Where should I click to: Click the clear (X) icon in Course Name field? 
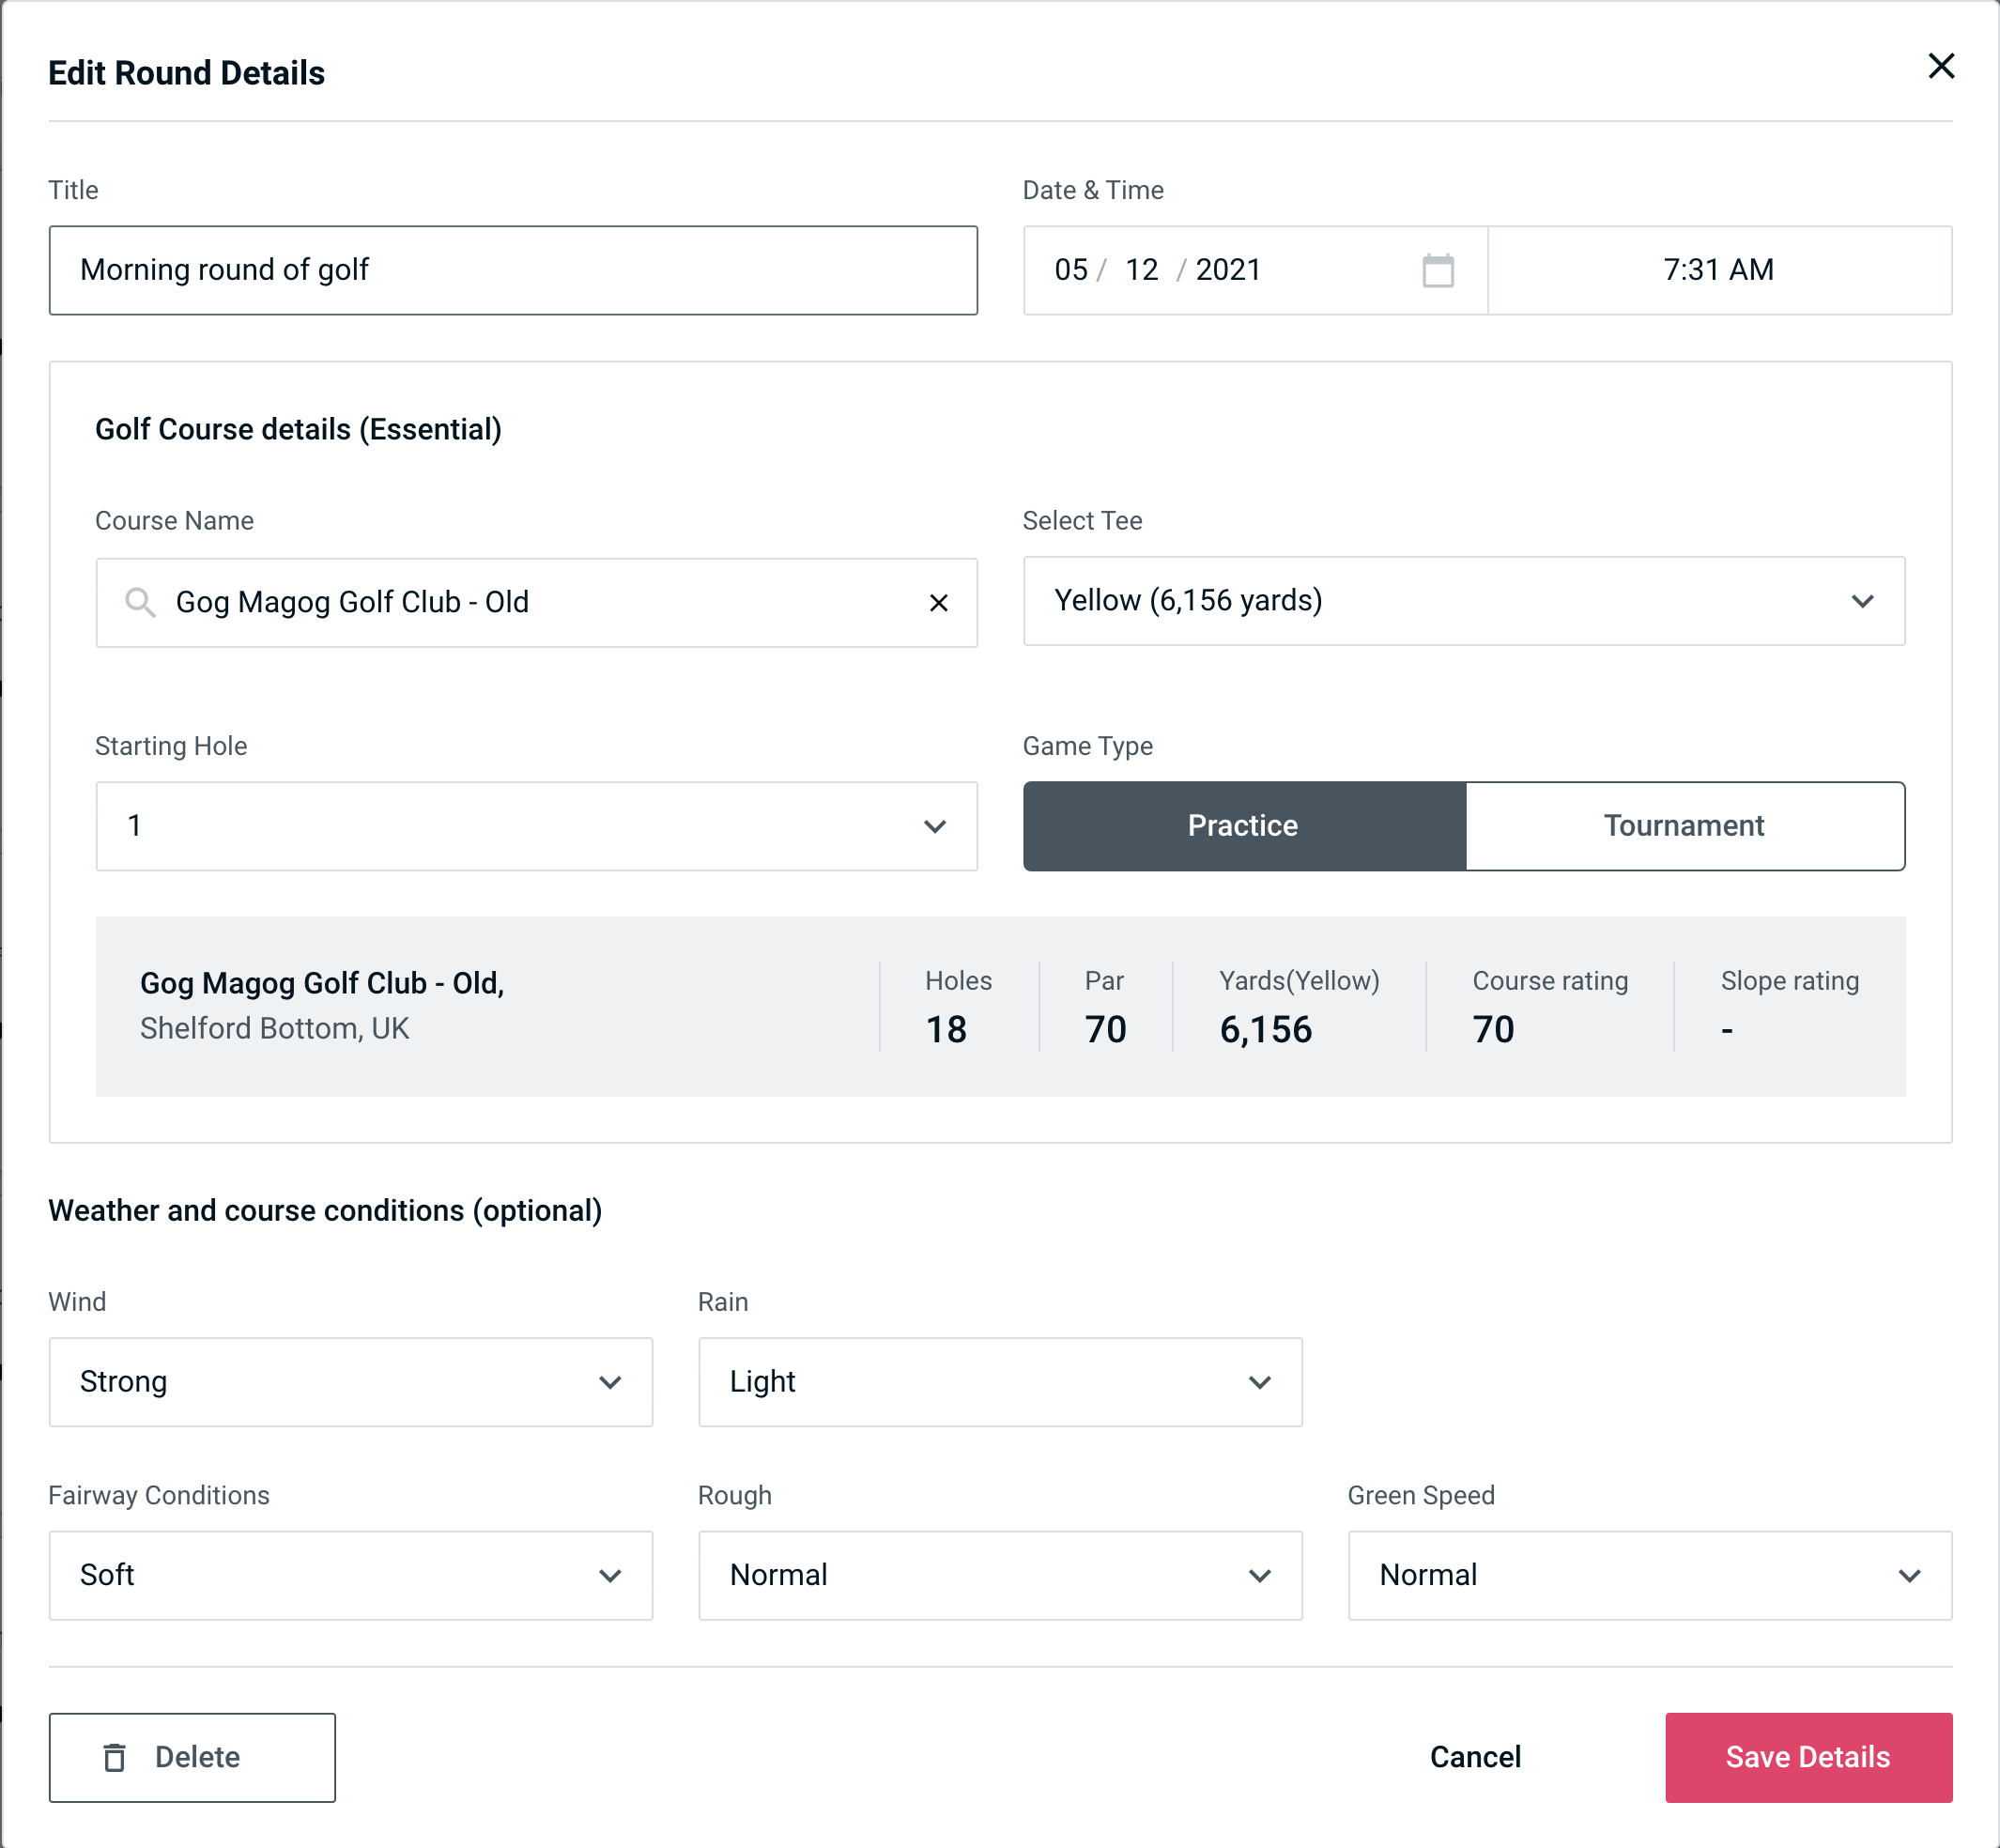[x=939, y=601]
